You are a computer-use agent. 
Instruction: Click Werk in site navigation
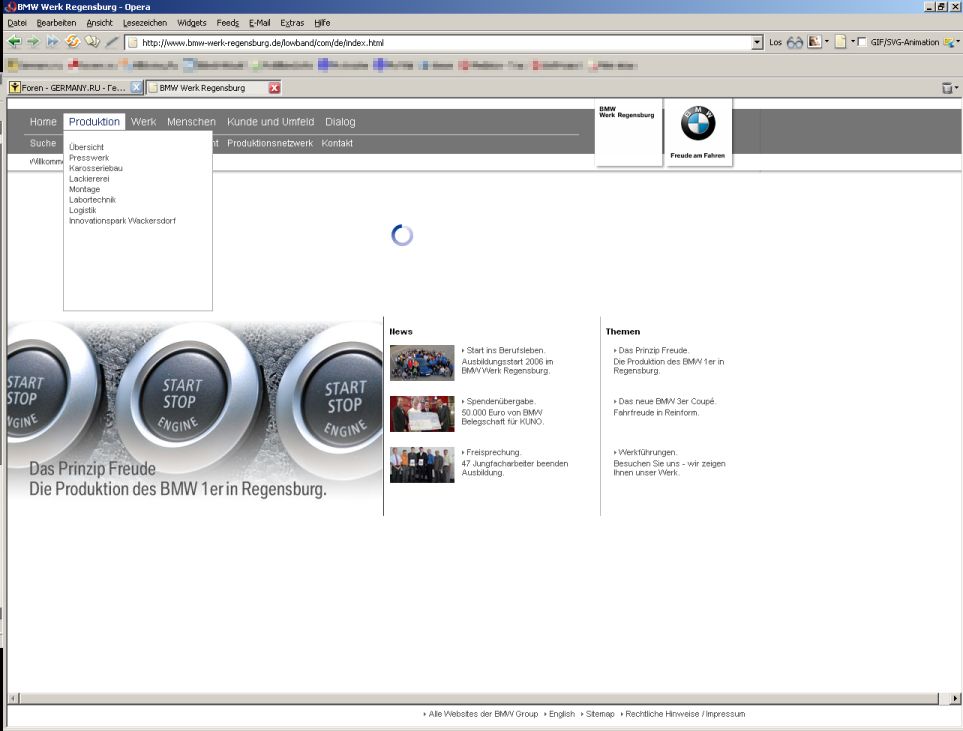coord(144,122)
